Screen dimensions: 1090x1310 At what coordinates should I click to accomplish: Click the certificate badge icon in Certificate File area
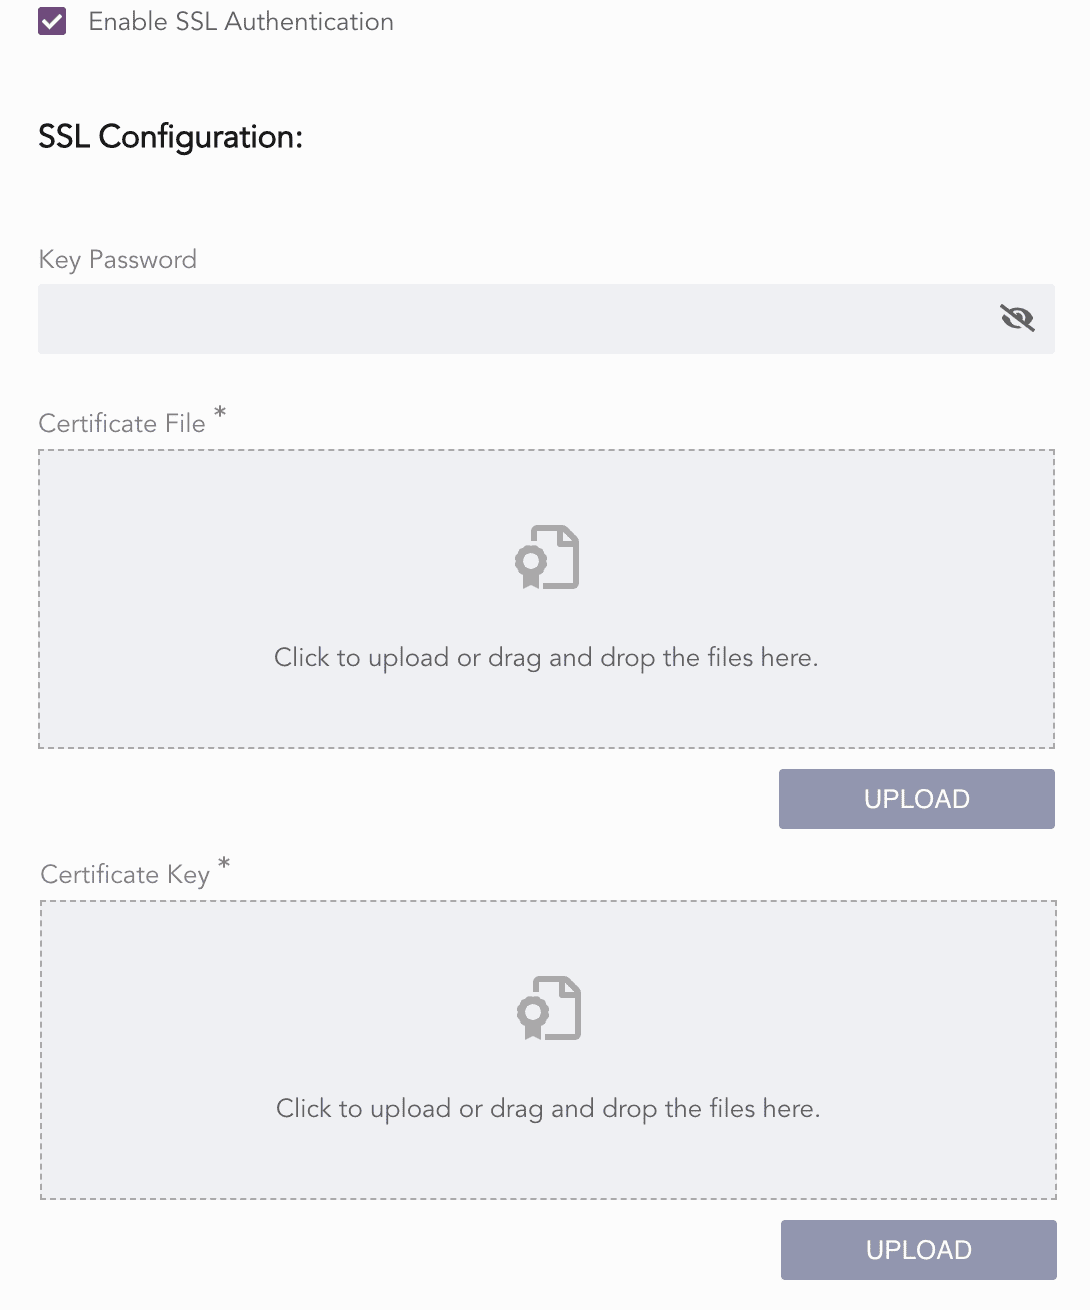[x=546, y=557]
